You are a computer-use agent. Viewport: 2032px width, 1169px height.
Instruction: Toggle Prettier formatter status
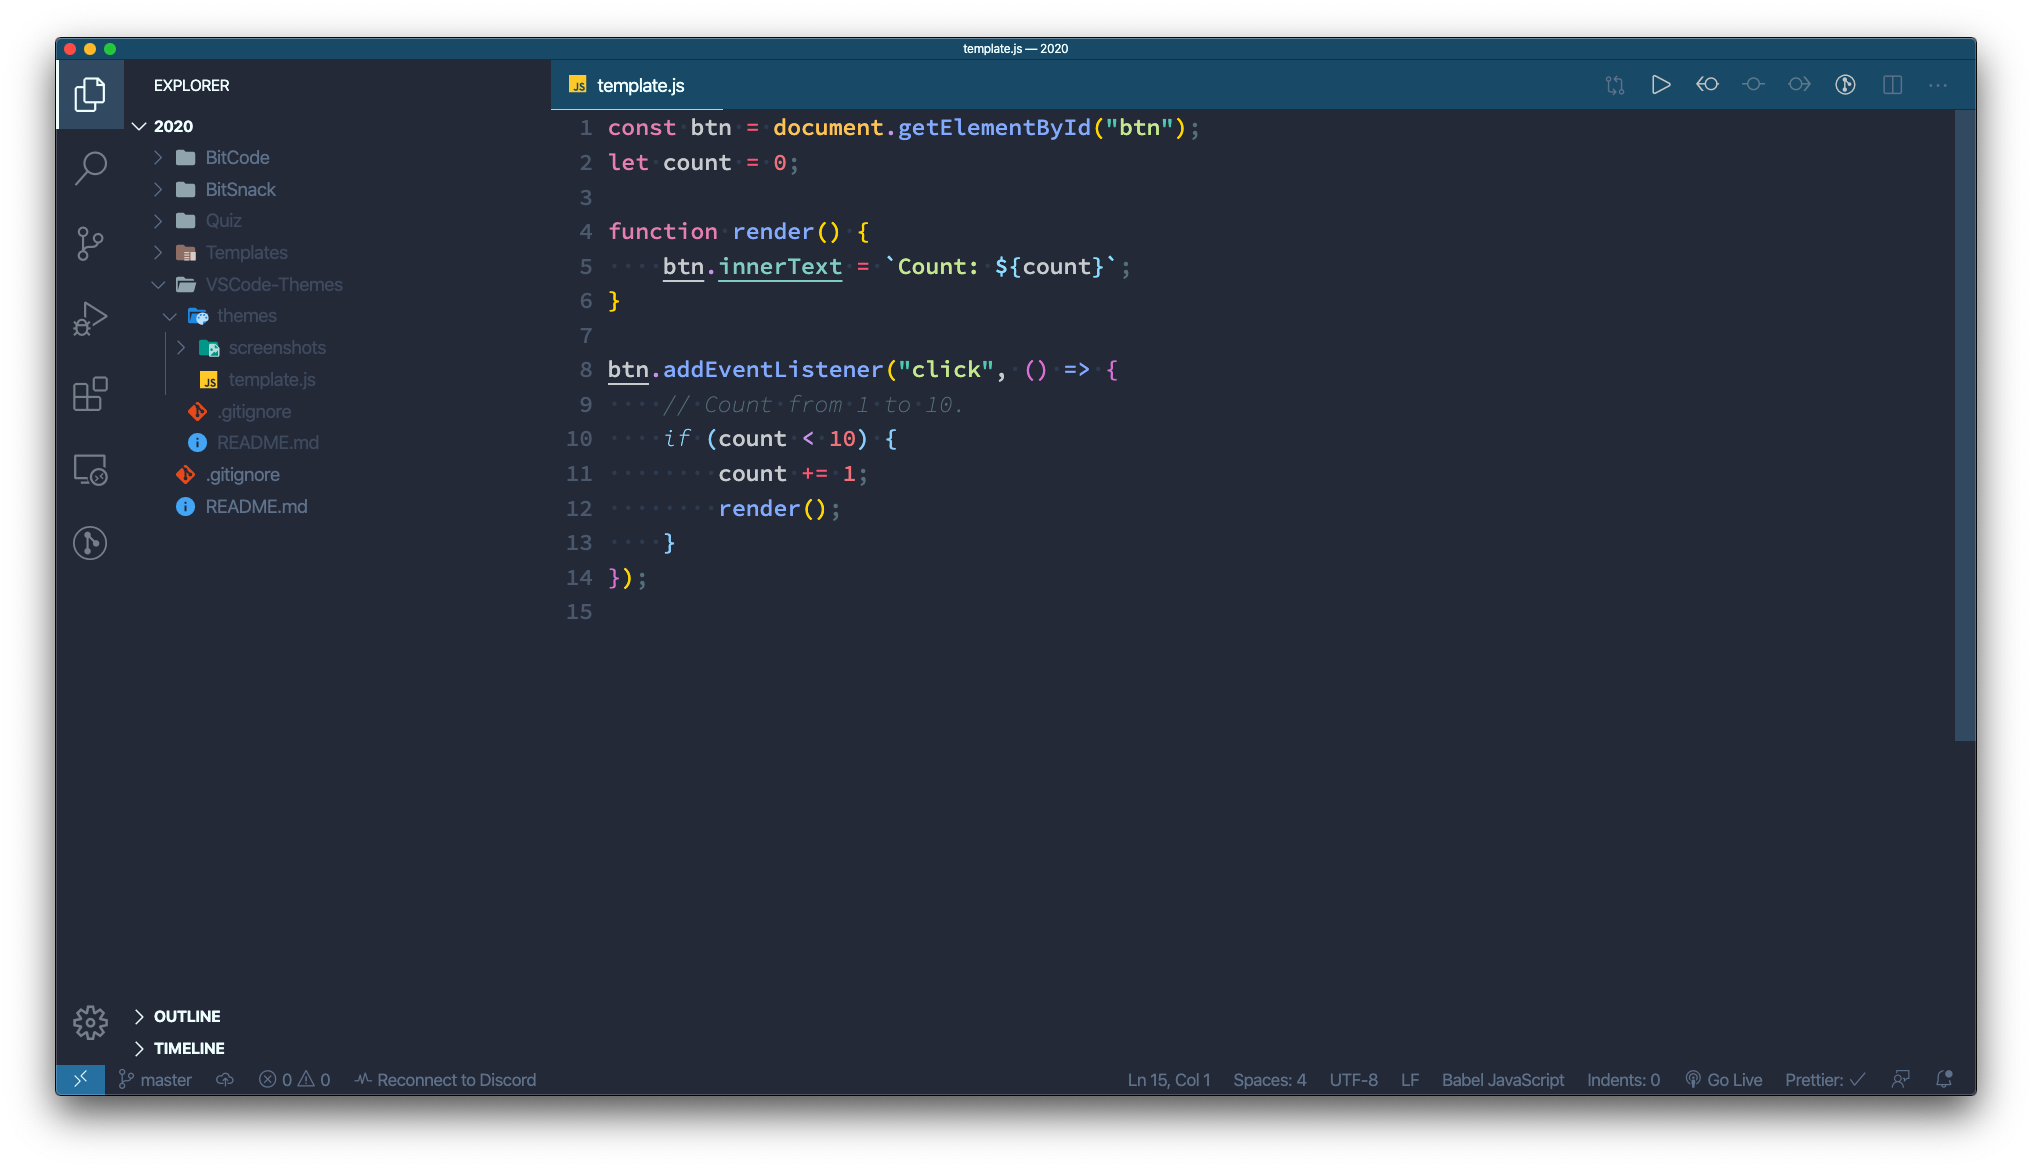1824,1080
